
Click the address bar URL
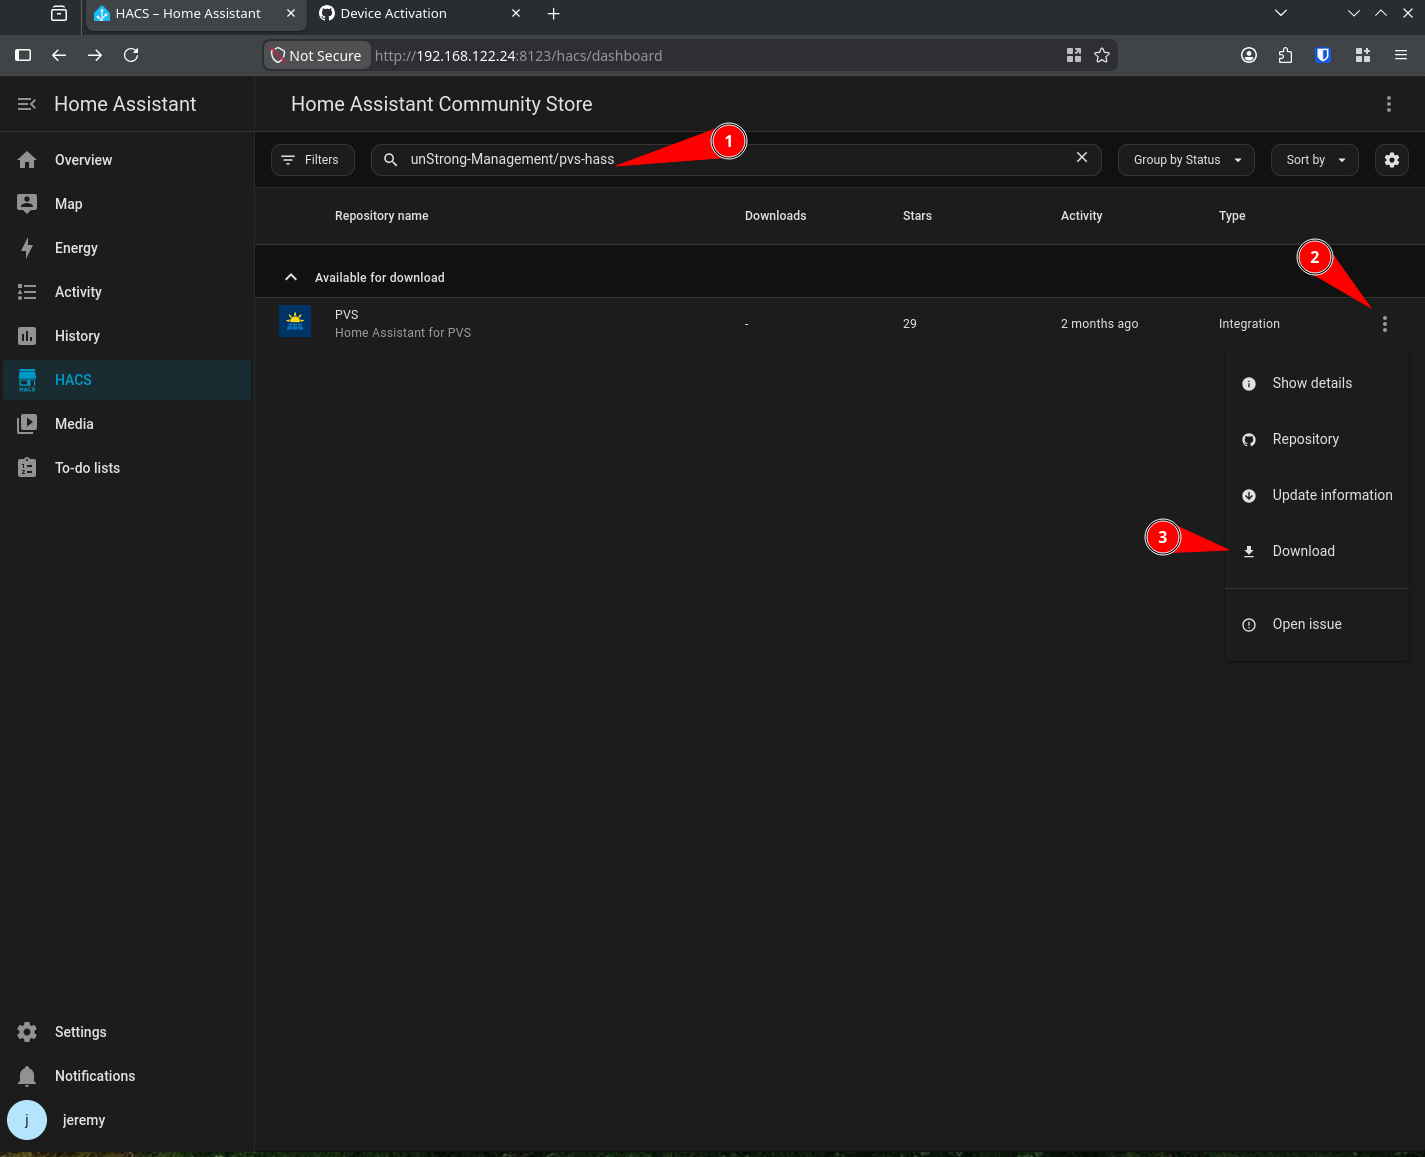pos(518,56)
